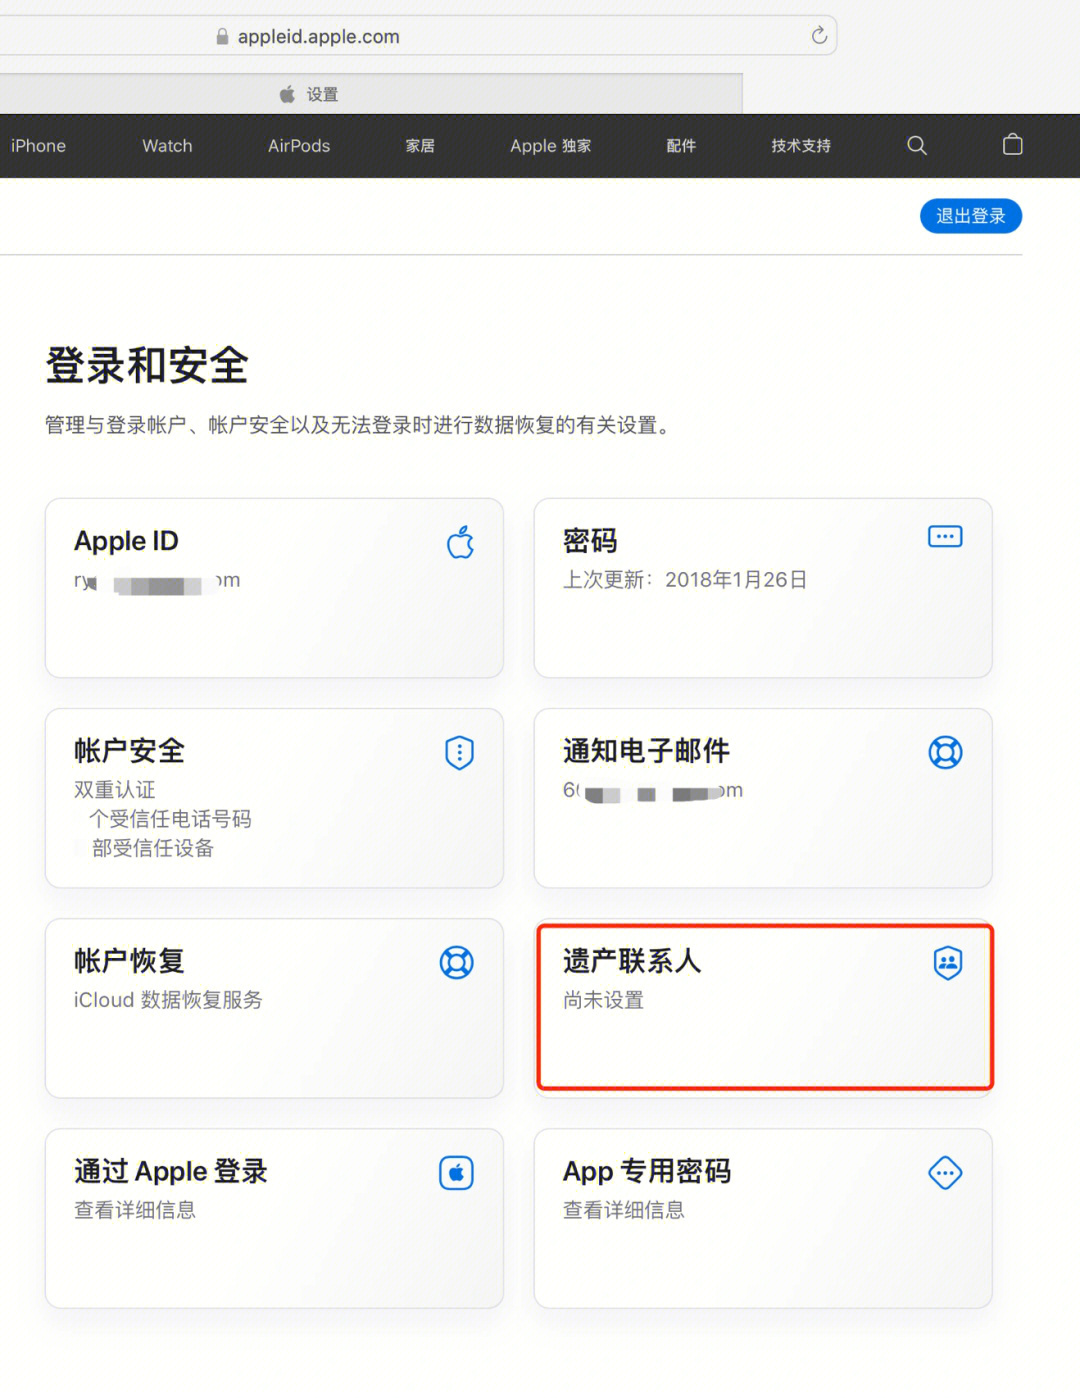
Task: Click the Apple logo on the 设置 tab
Action: coord(287,94)
